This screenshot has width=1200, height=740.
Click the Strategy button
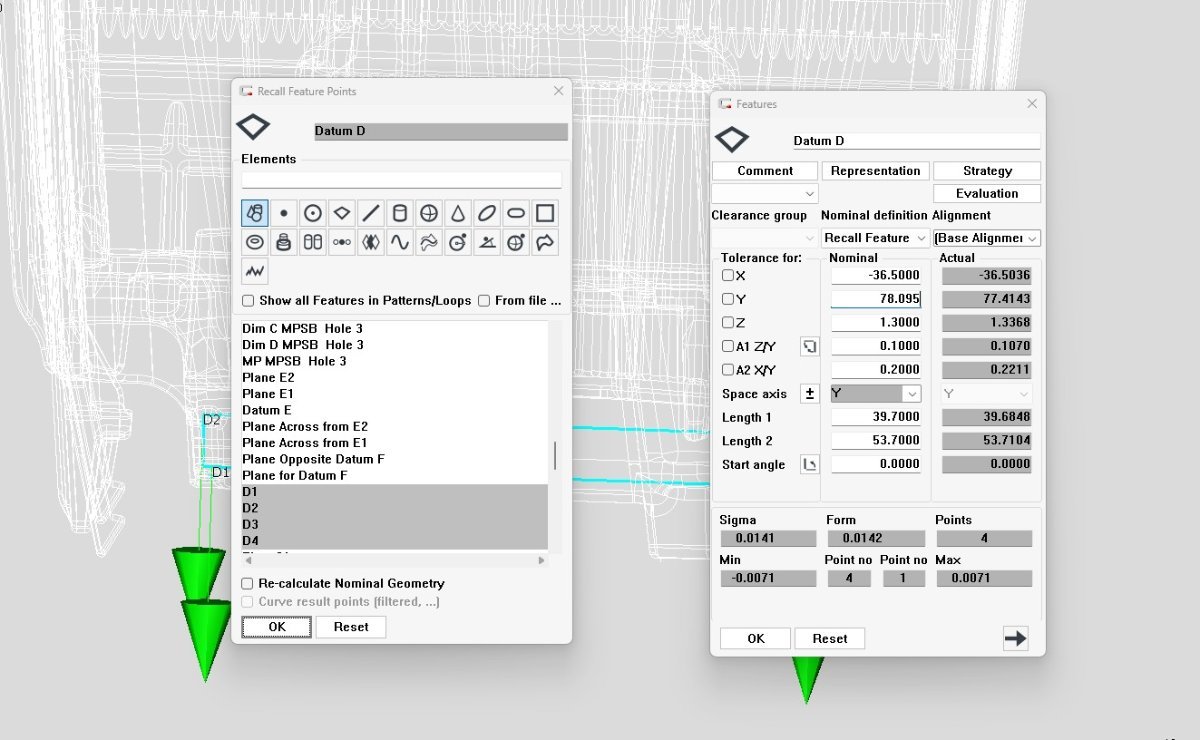click(x=987, y=171)
